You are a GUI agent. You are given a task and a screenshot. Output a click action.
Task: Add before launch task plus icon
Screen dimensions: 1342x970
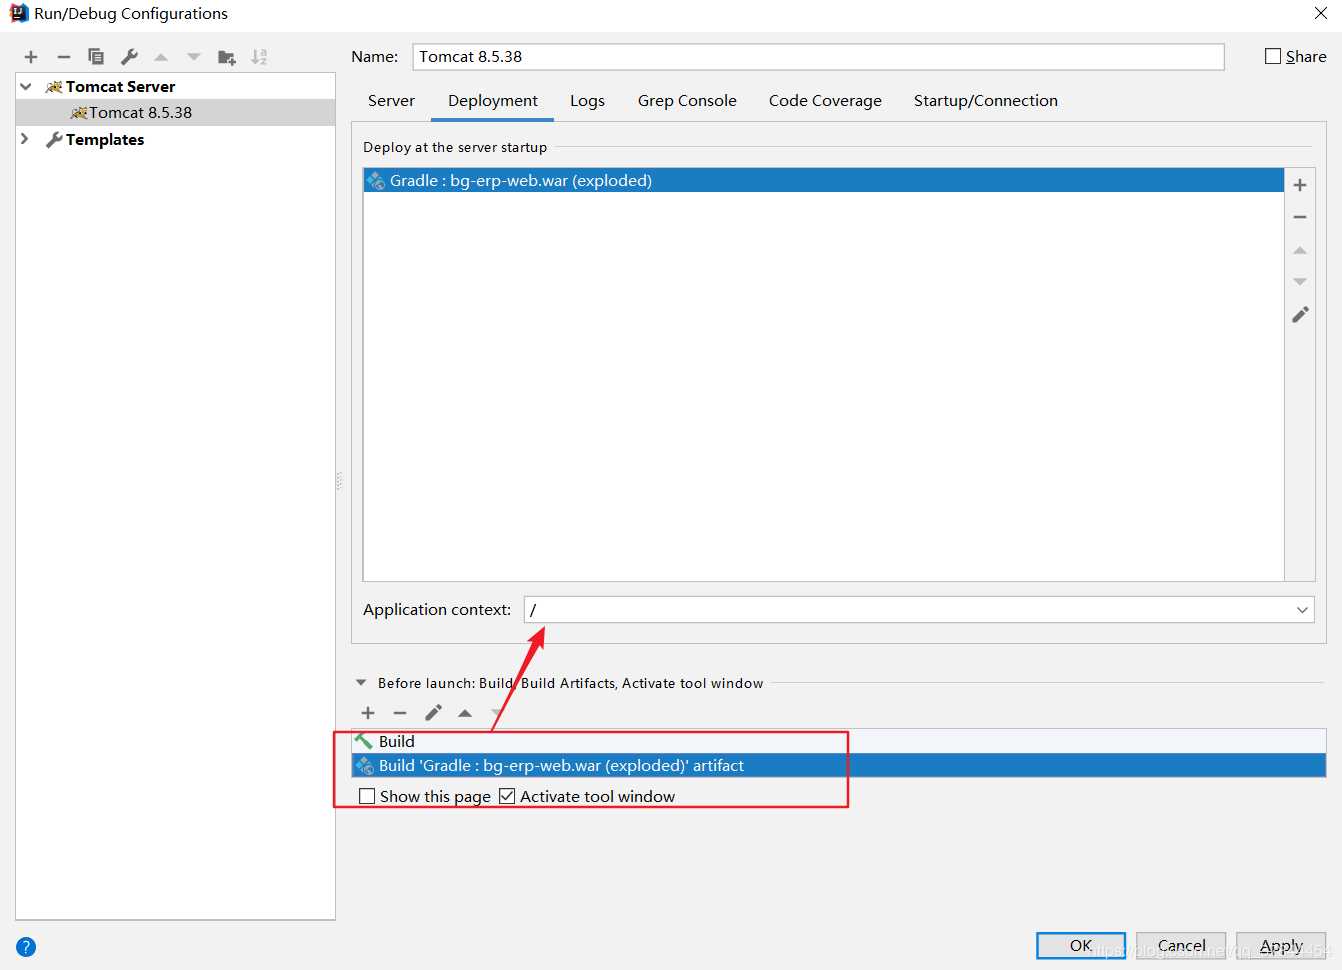[368, 713]
